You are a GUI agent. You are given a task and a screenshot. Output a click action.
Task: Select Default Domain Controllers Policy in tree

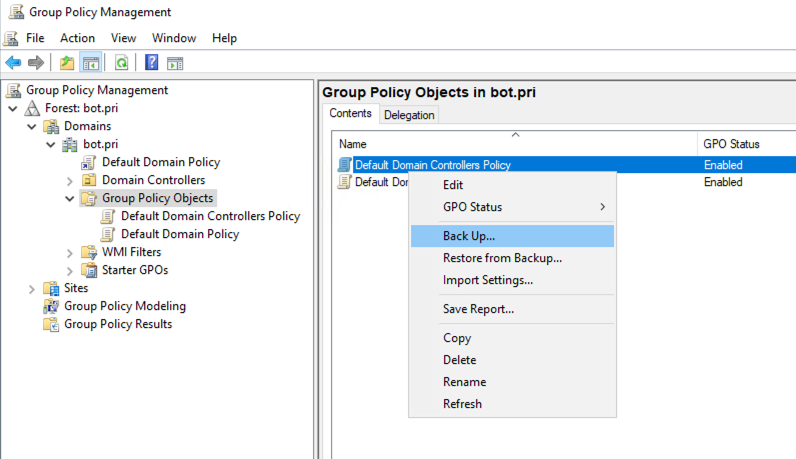coord(210,216)
